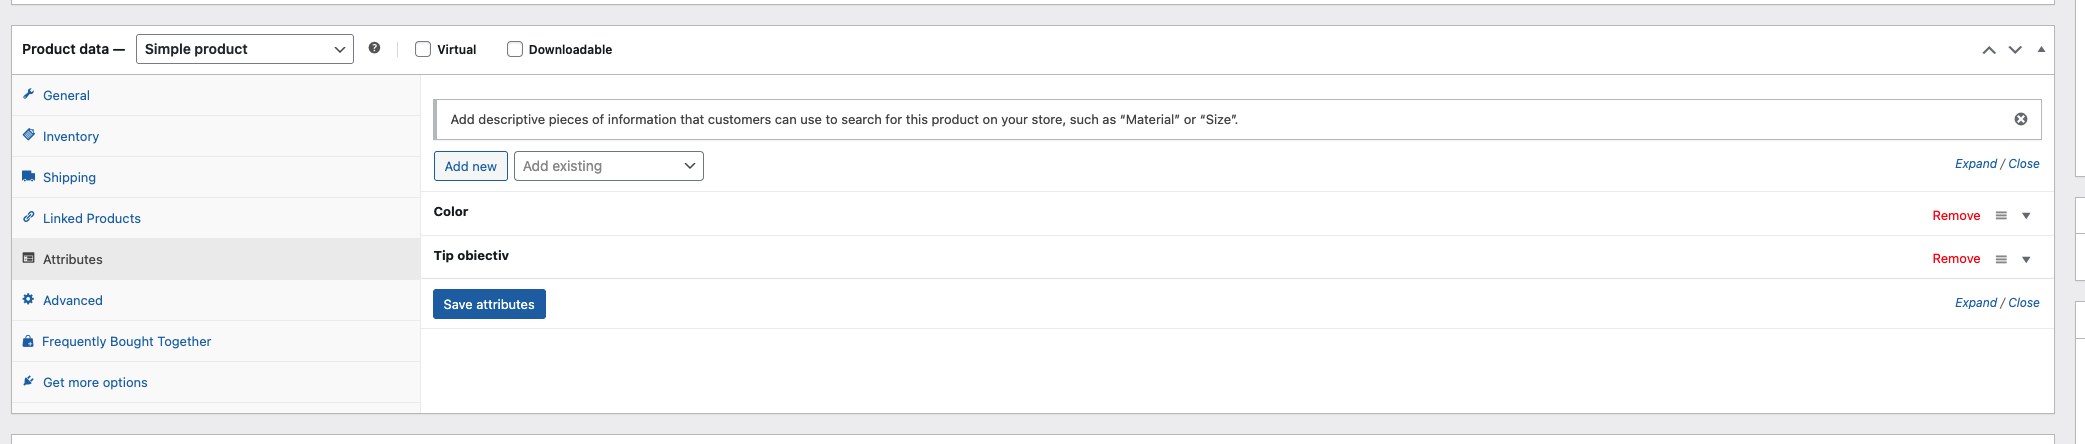Click the help question mark icon
This screenshot has height=444, width=2085.
(374, 48)
